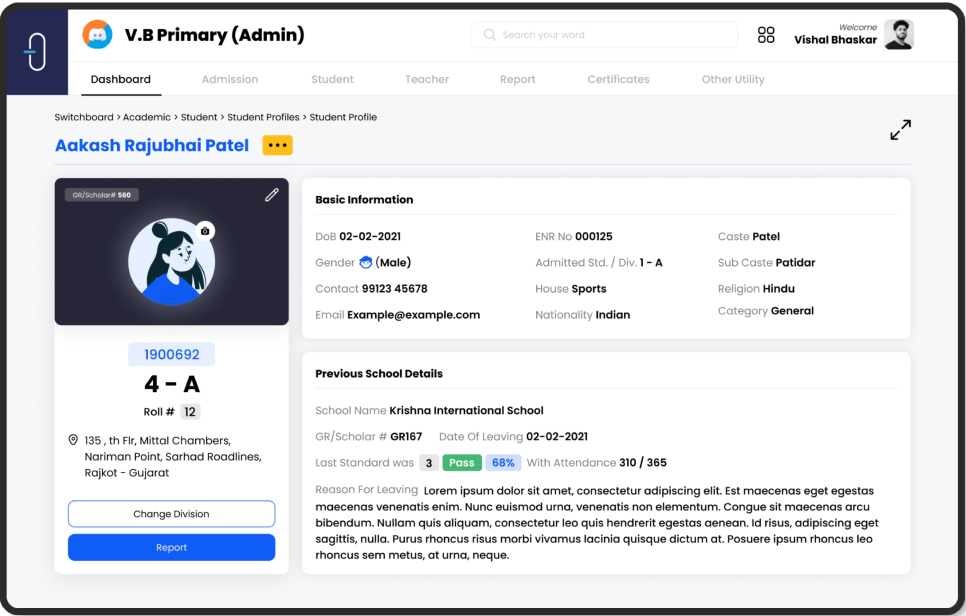Click the expand fullscreen arrows icon

pyautogui.click(x=900, y=130)
